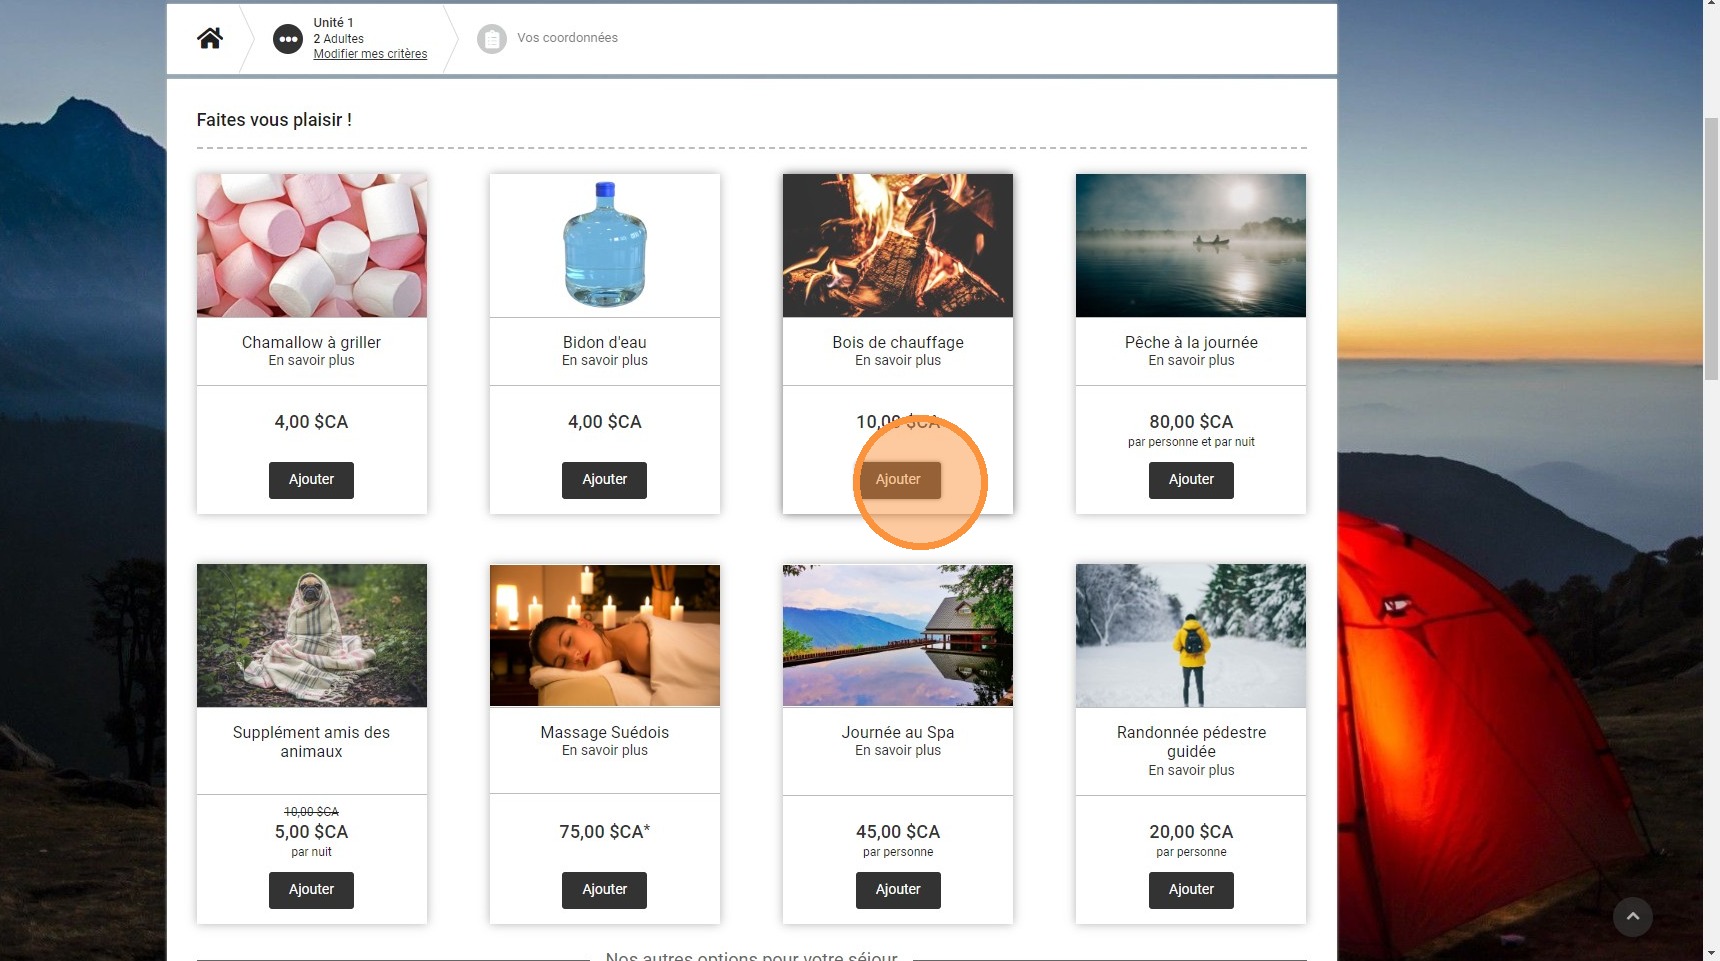Viewport: 1720px width, 961px height.
Task: Add Randonnée pédestre guidée option
Action: coord(1191,890)
